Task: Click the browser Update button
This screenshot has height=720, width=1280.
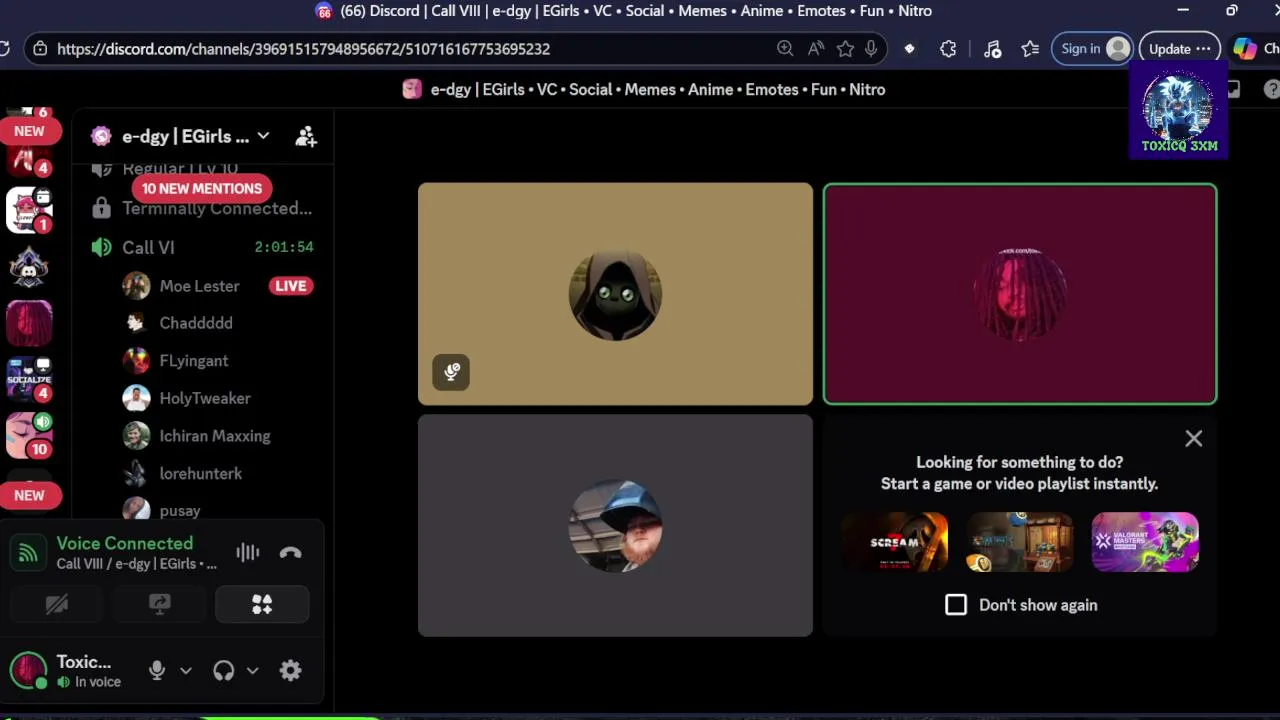Action: click(1179, 49)
